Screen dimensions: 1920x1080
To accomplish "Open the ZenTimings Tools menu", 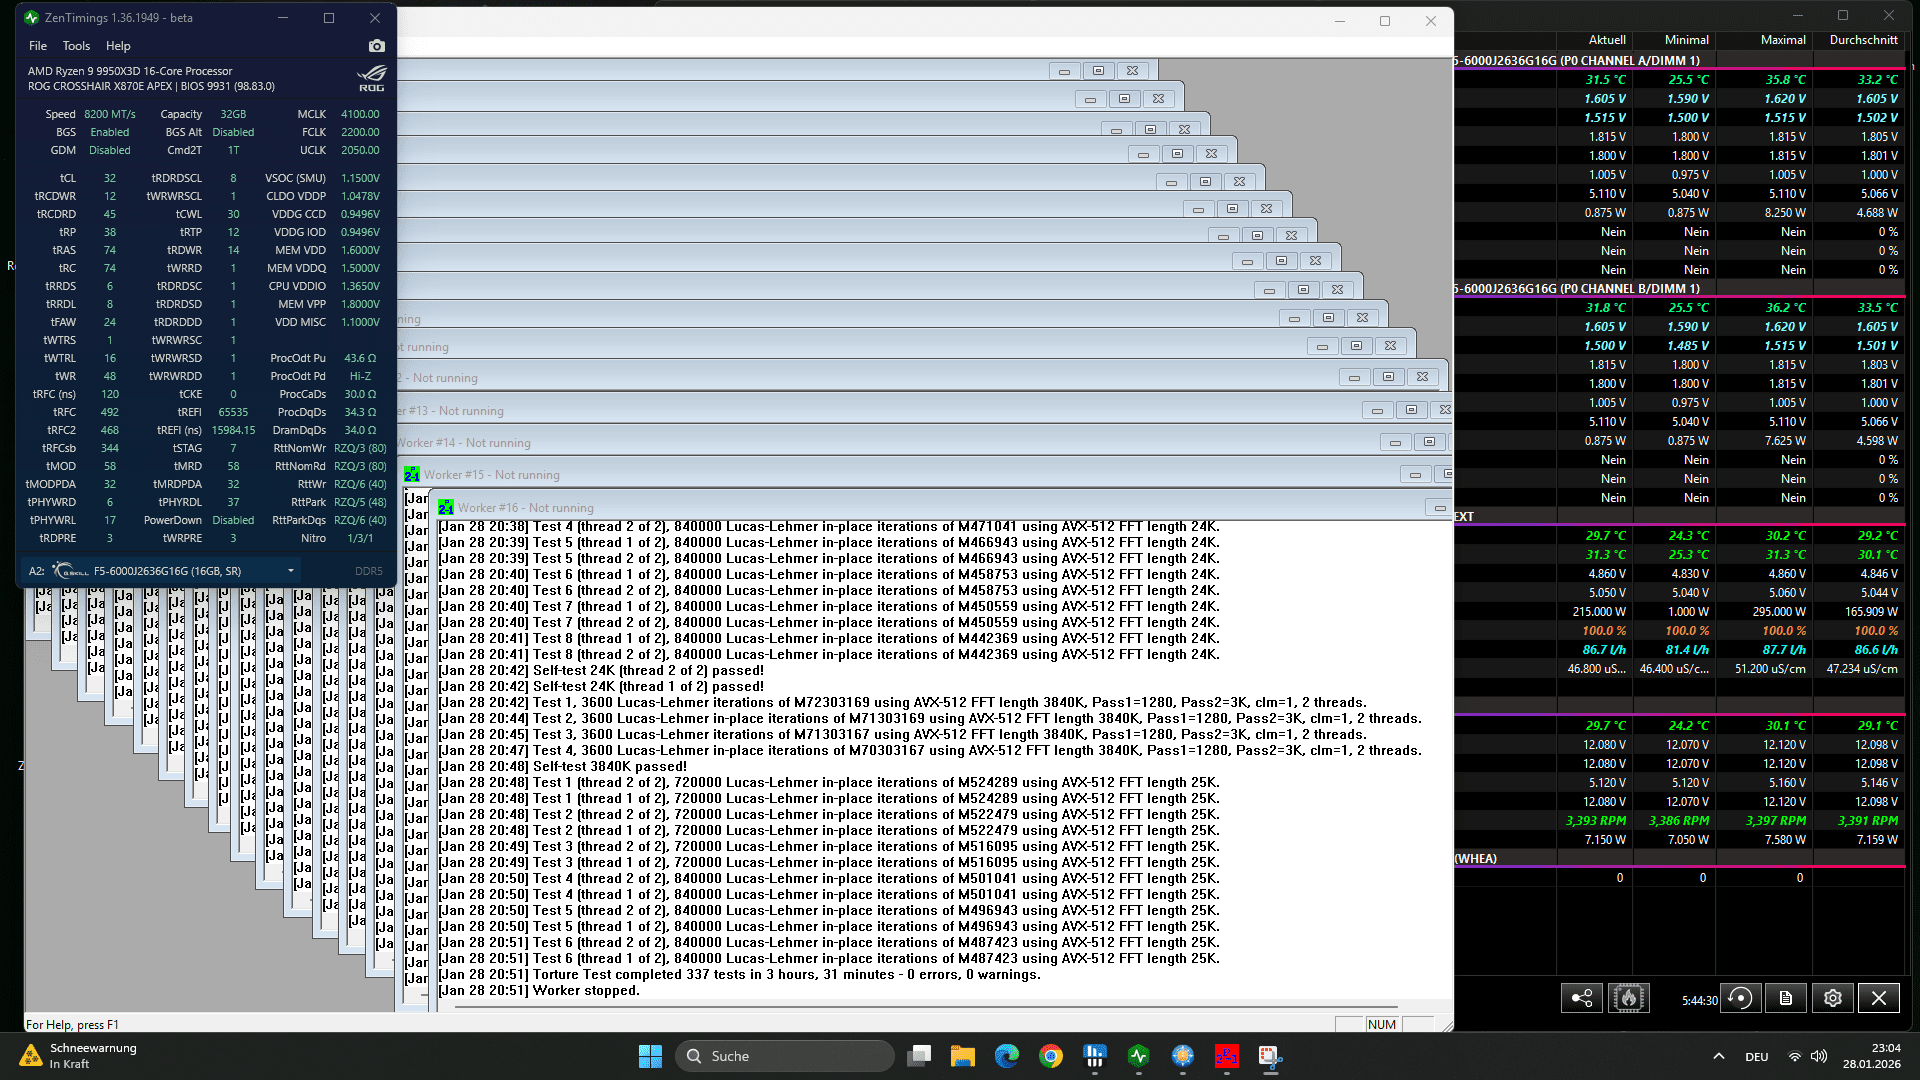I will tap(76, 46).
